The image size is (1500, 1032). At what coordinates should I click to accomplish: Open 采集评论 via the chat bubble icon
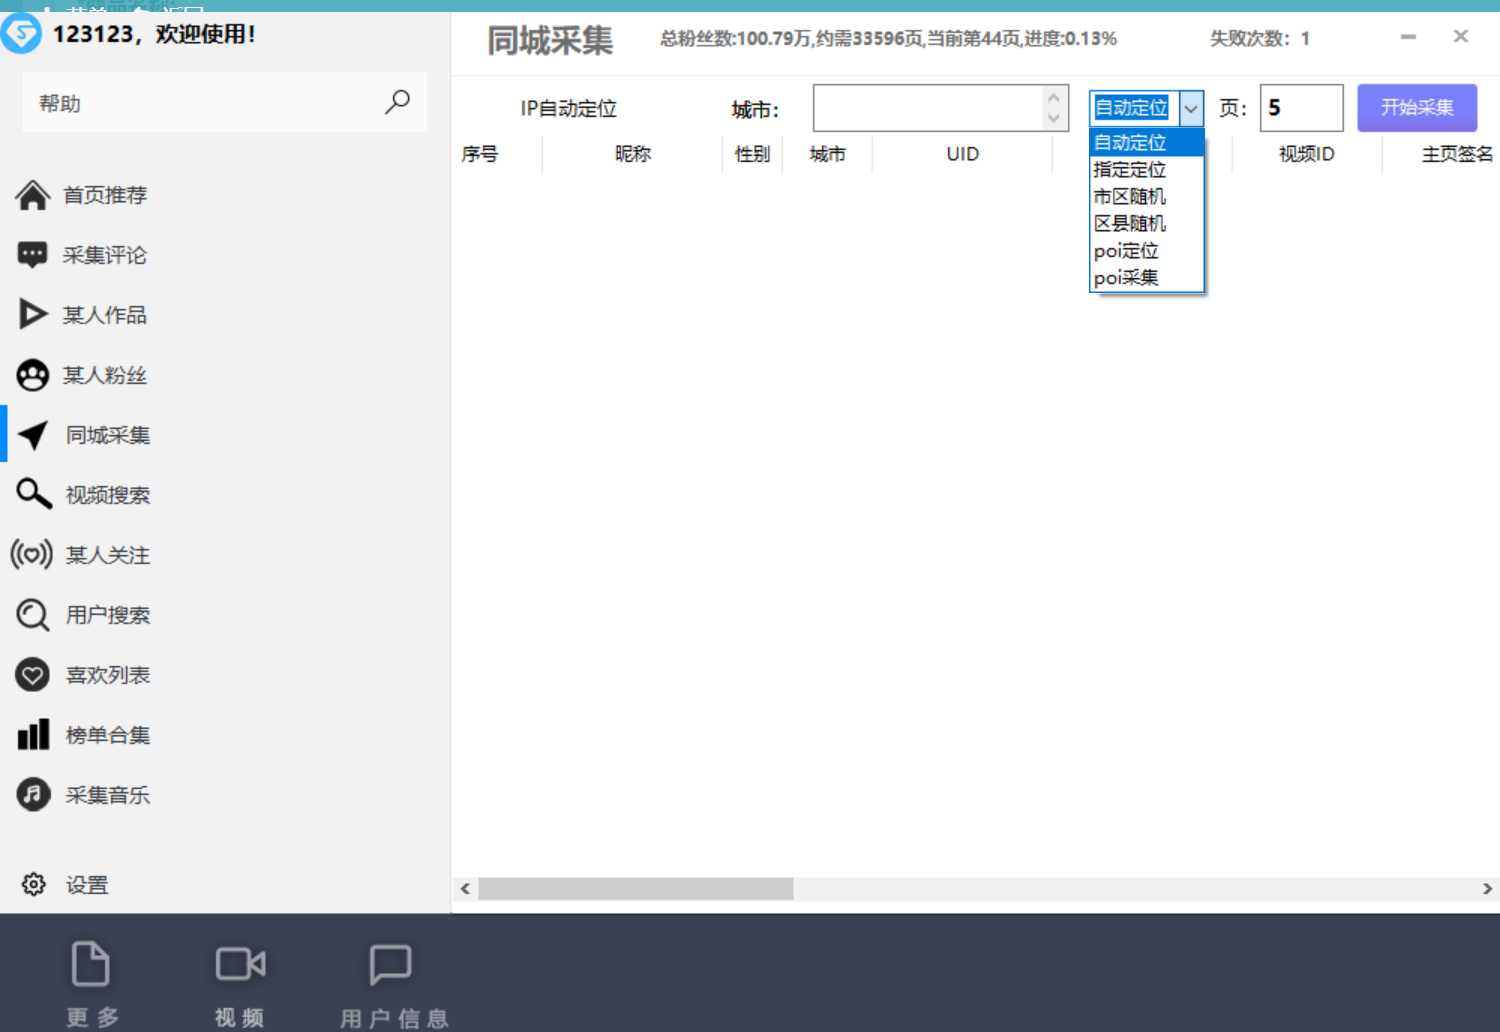(32, 255)
